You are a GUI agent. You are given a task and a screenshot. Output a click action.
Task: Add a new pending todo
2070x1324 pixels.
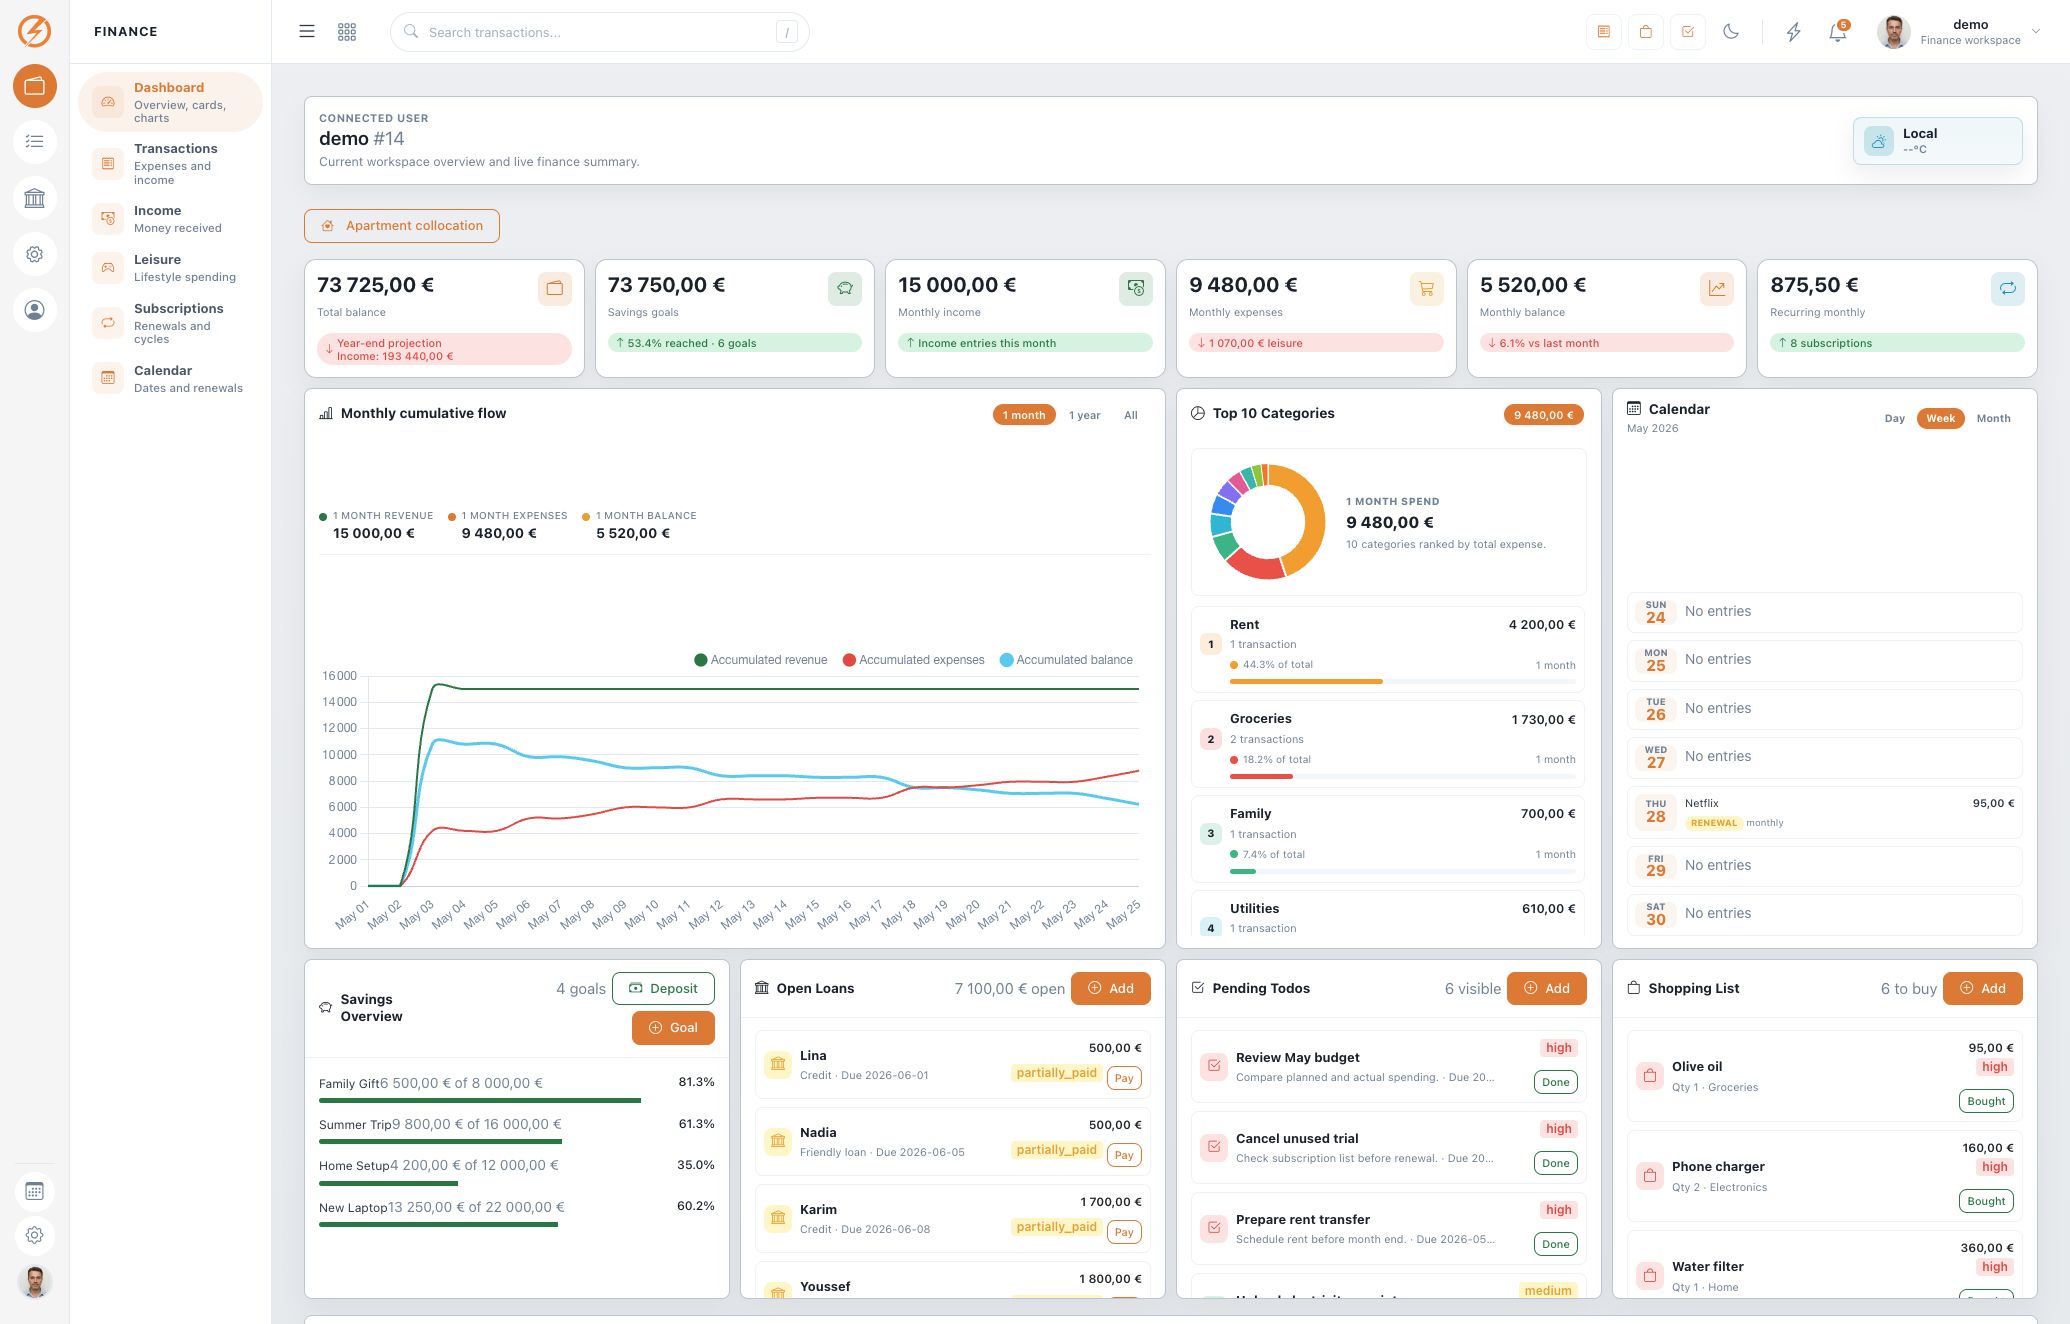point(1546,989)
